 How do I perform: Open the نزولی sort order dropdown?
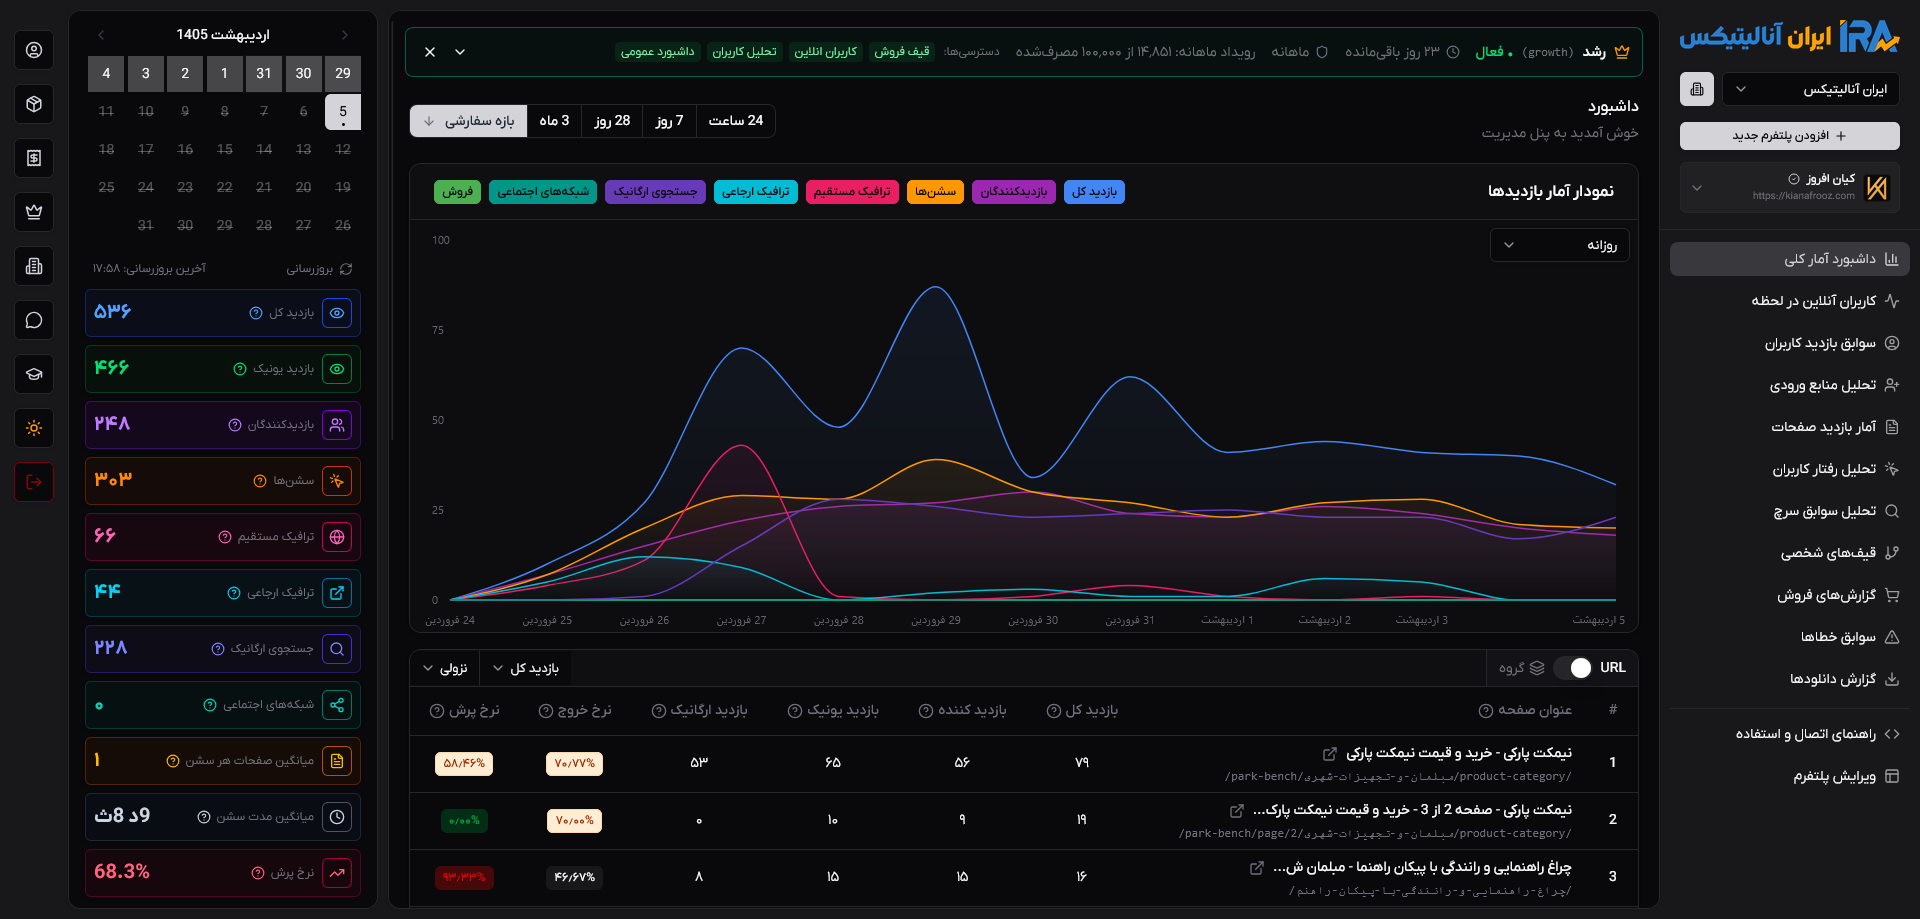point(445,669)
